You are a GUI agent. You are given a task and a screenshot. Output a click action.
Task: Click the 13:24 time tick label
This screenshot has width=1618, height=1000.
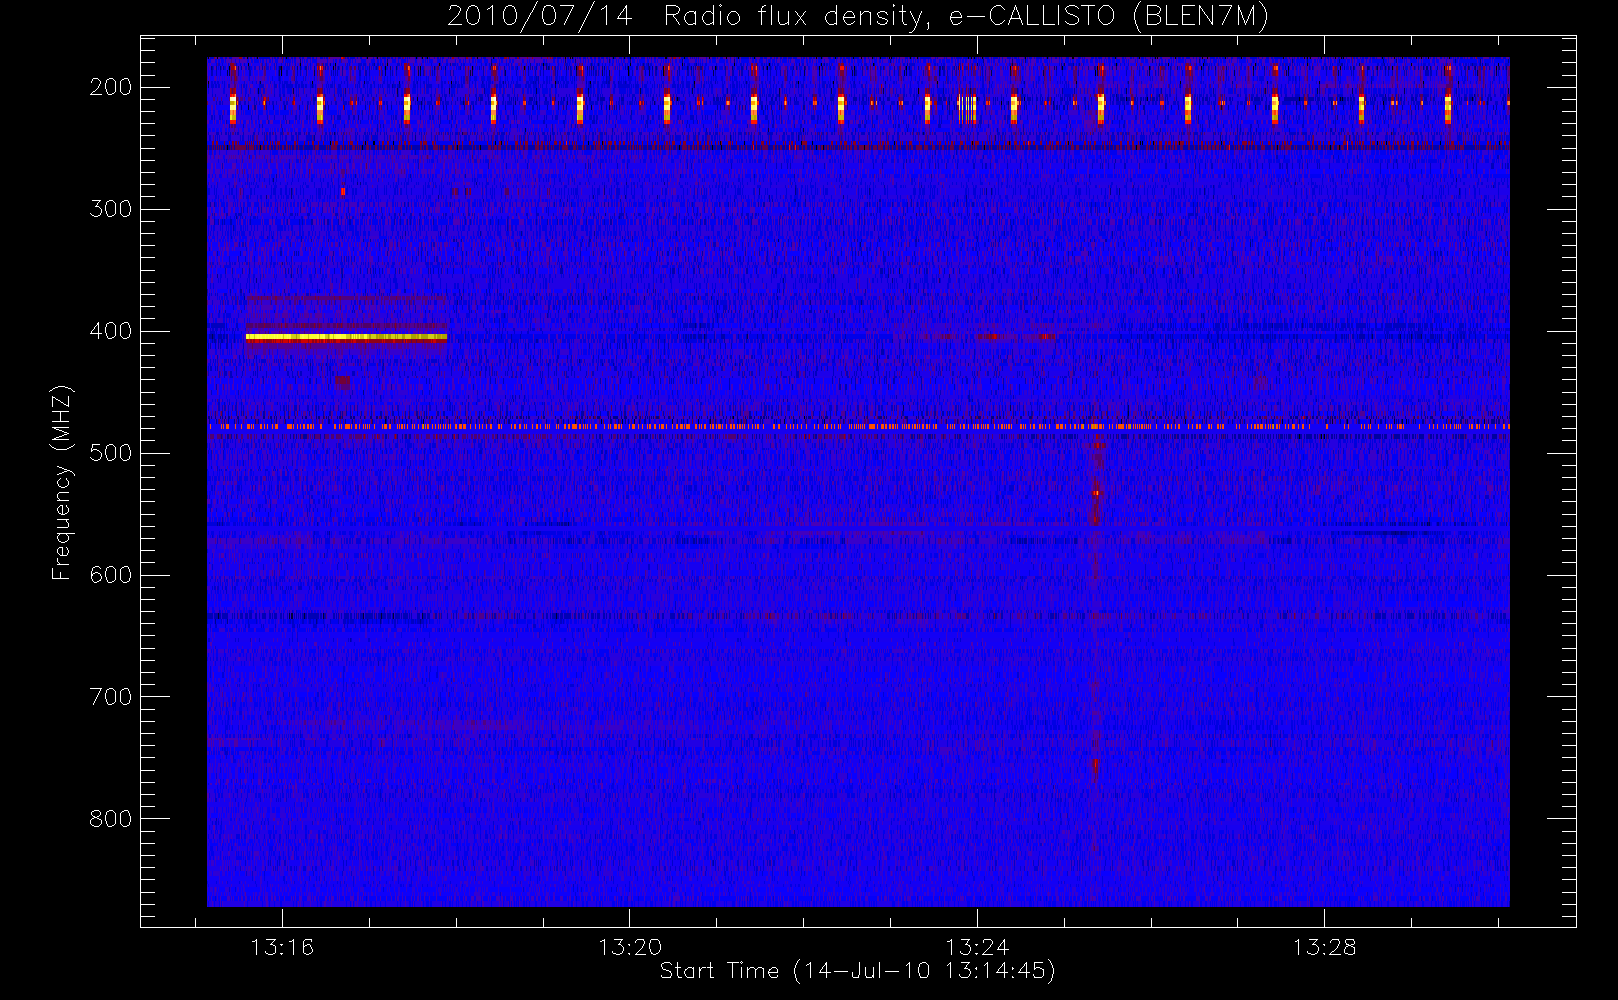pos(977,947)
